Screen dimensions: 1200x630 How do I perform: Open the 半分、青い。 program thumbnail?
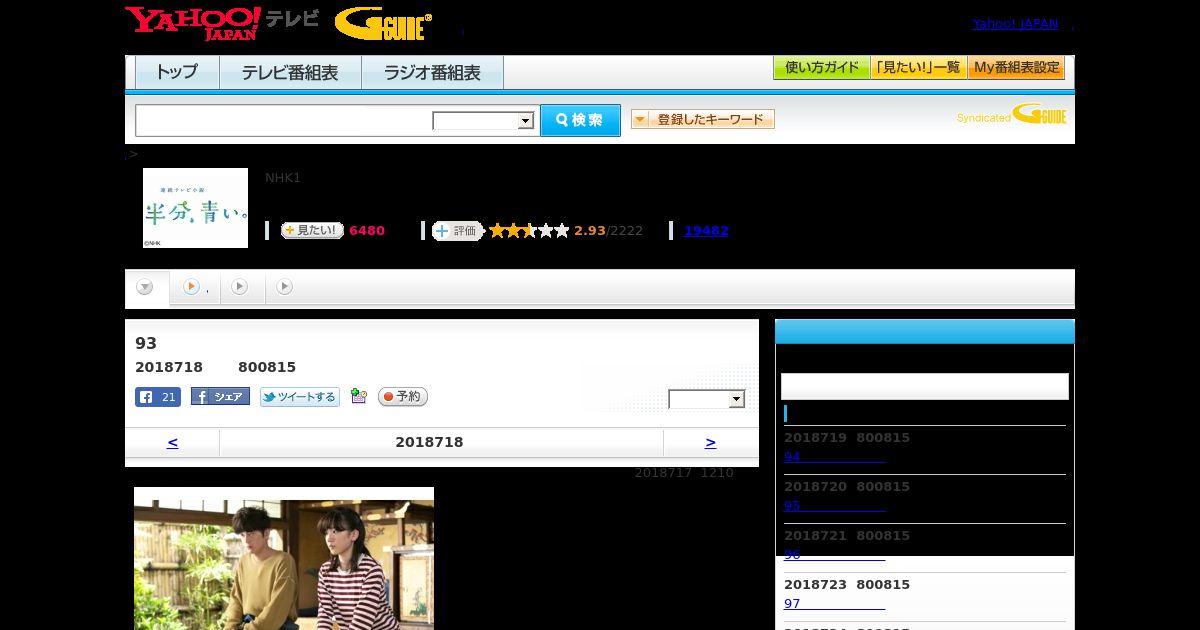(x=195, y=208)
